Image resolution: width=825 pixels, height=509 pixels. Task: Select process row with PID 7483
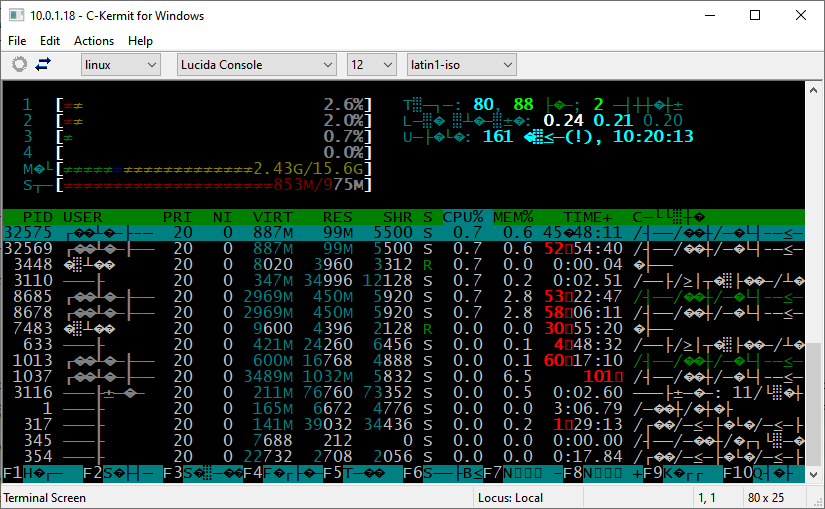404,328
